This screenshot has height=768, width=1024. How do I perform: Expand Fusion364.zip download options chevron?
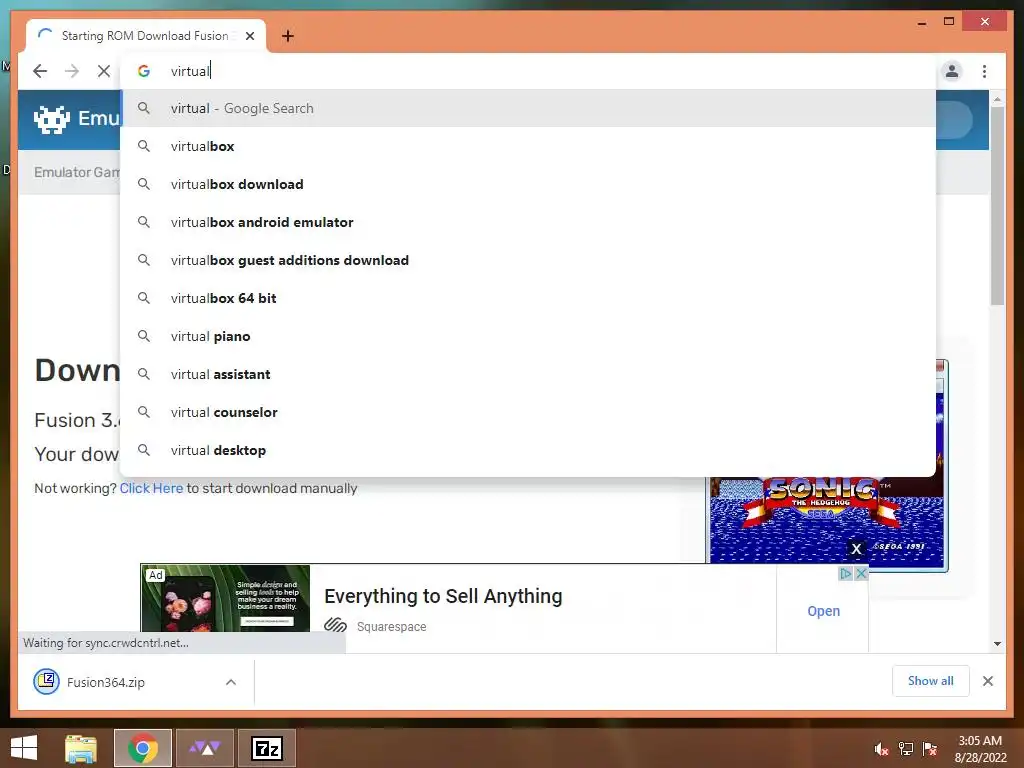(x=231, y=682)
